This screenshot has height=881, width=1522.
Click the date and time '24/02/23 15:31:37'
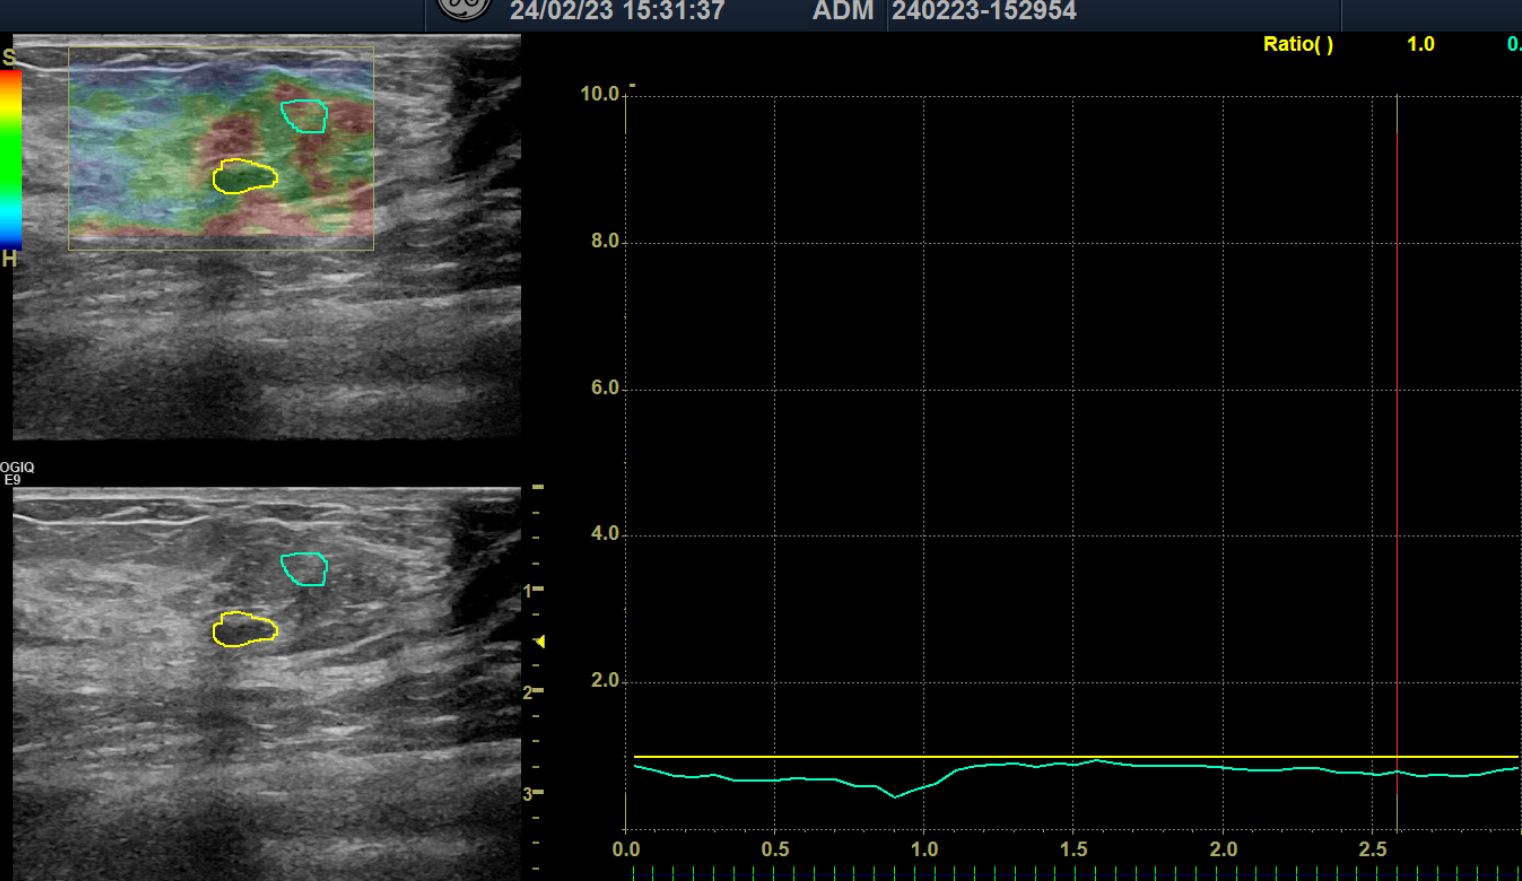point(617,11)
